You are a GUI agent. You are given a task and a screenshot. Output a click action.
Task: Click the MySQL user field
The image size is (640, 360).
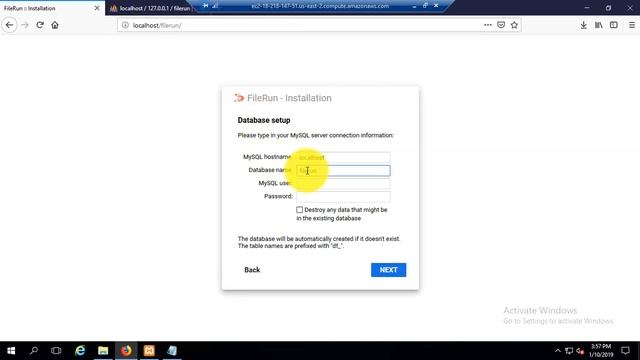(343, 184)
